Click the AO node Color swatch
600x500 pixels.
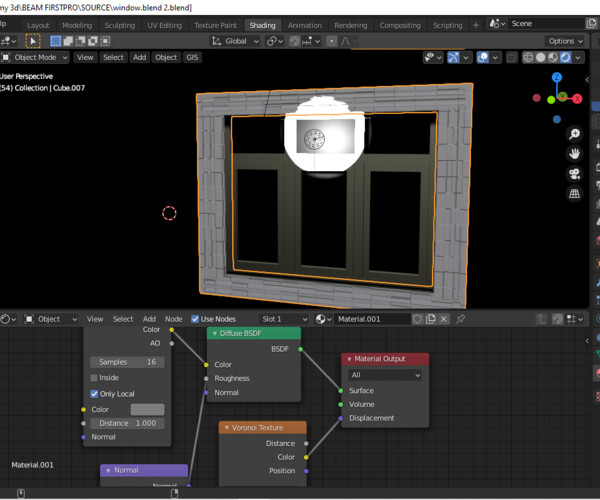(146, 410)
